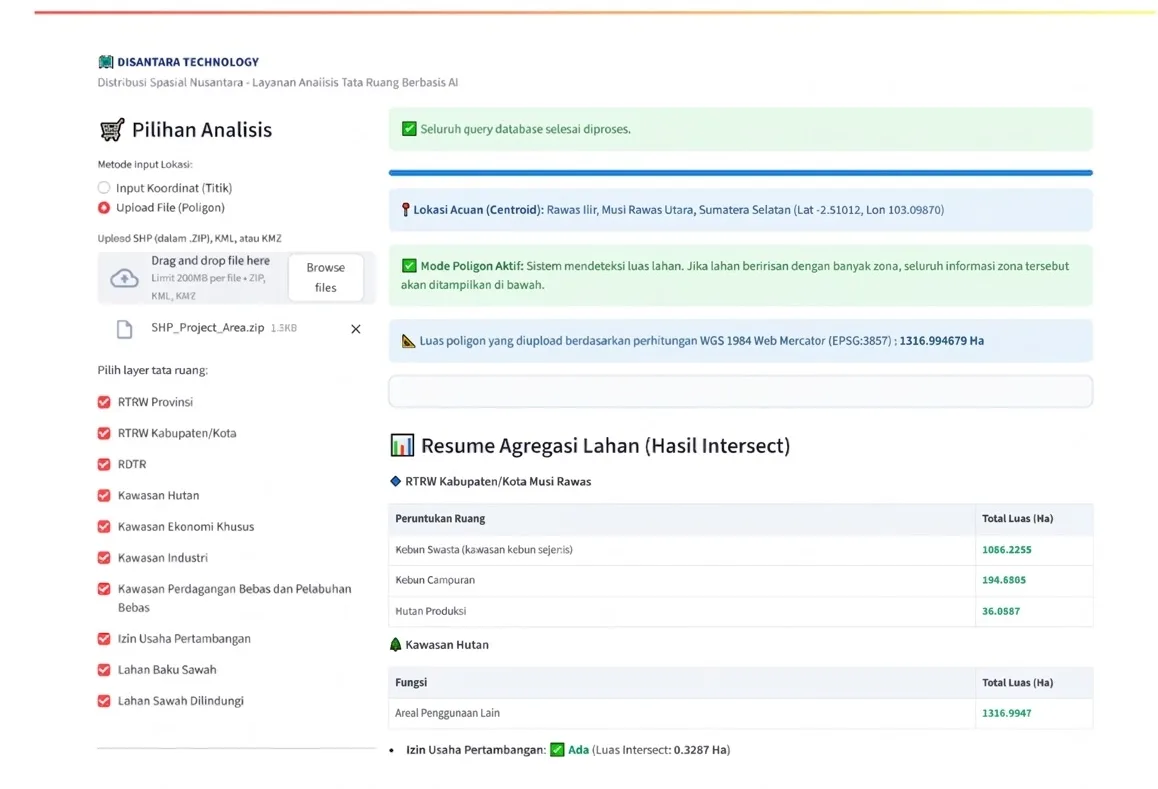The width and height of the screenshot is (1158, 789).
Task: Remove the uploaded SHP_Project_Area.zip file
Action: [355, 328]
